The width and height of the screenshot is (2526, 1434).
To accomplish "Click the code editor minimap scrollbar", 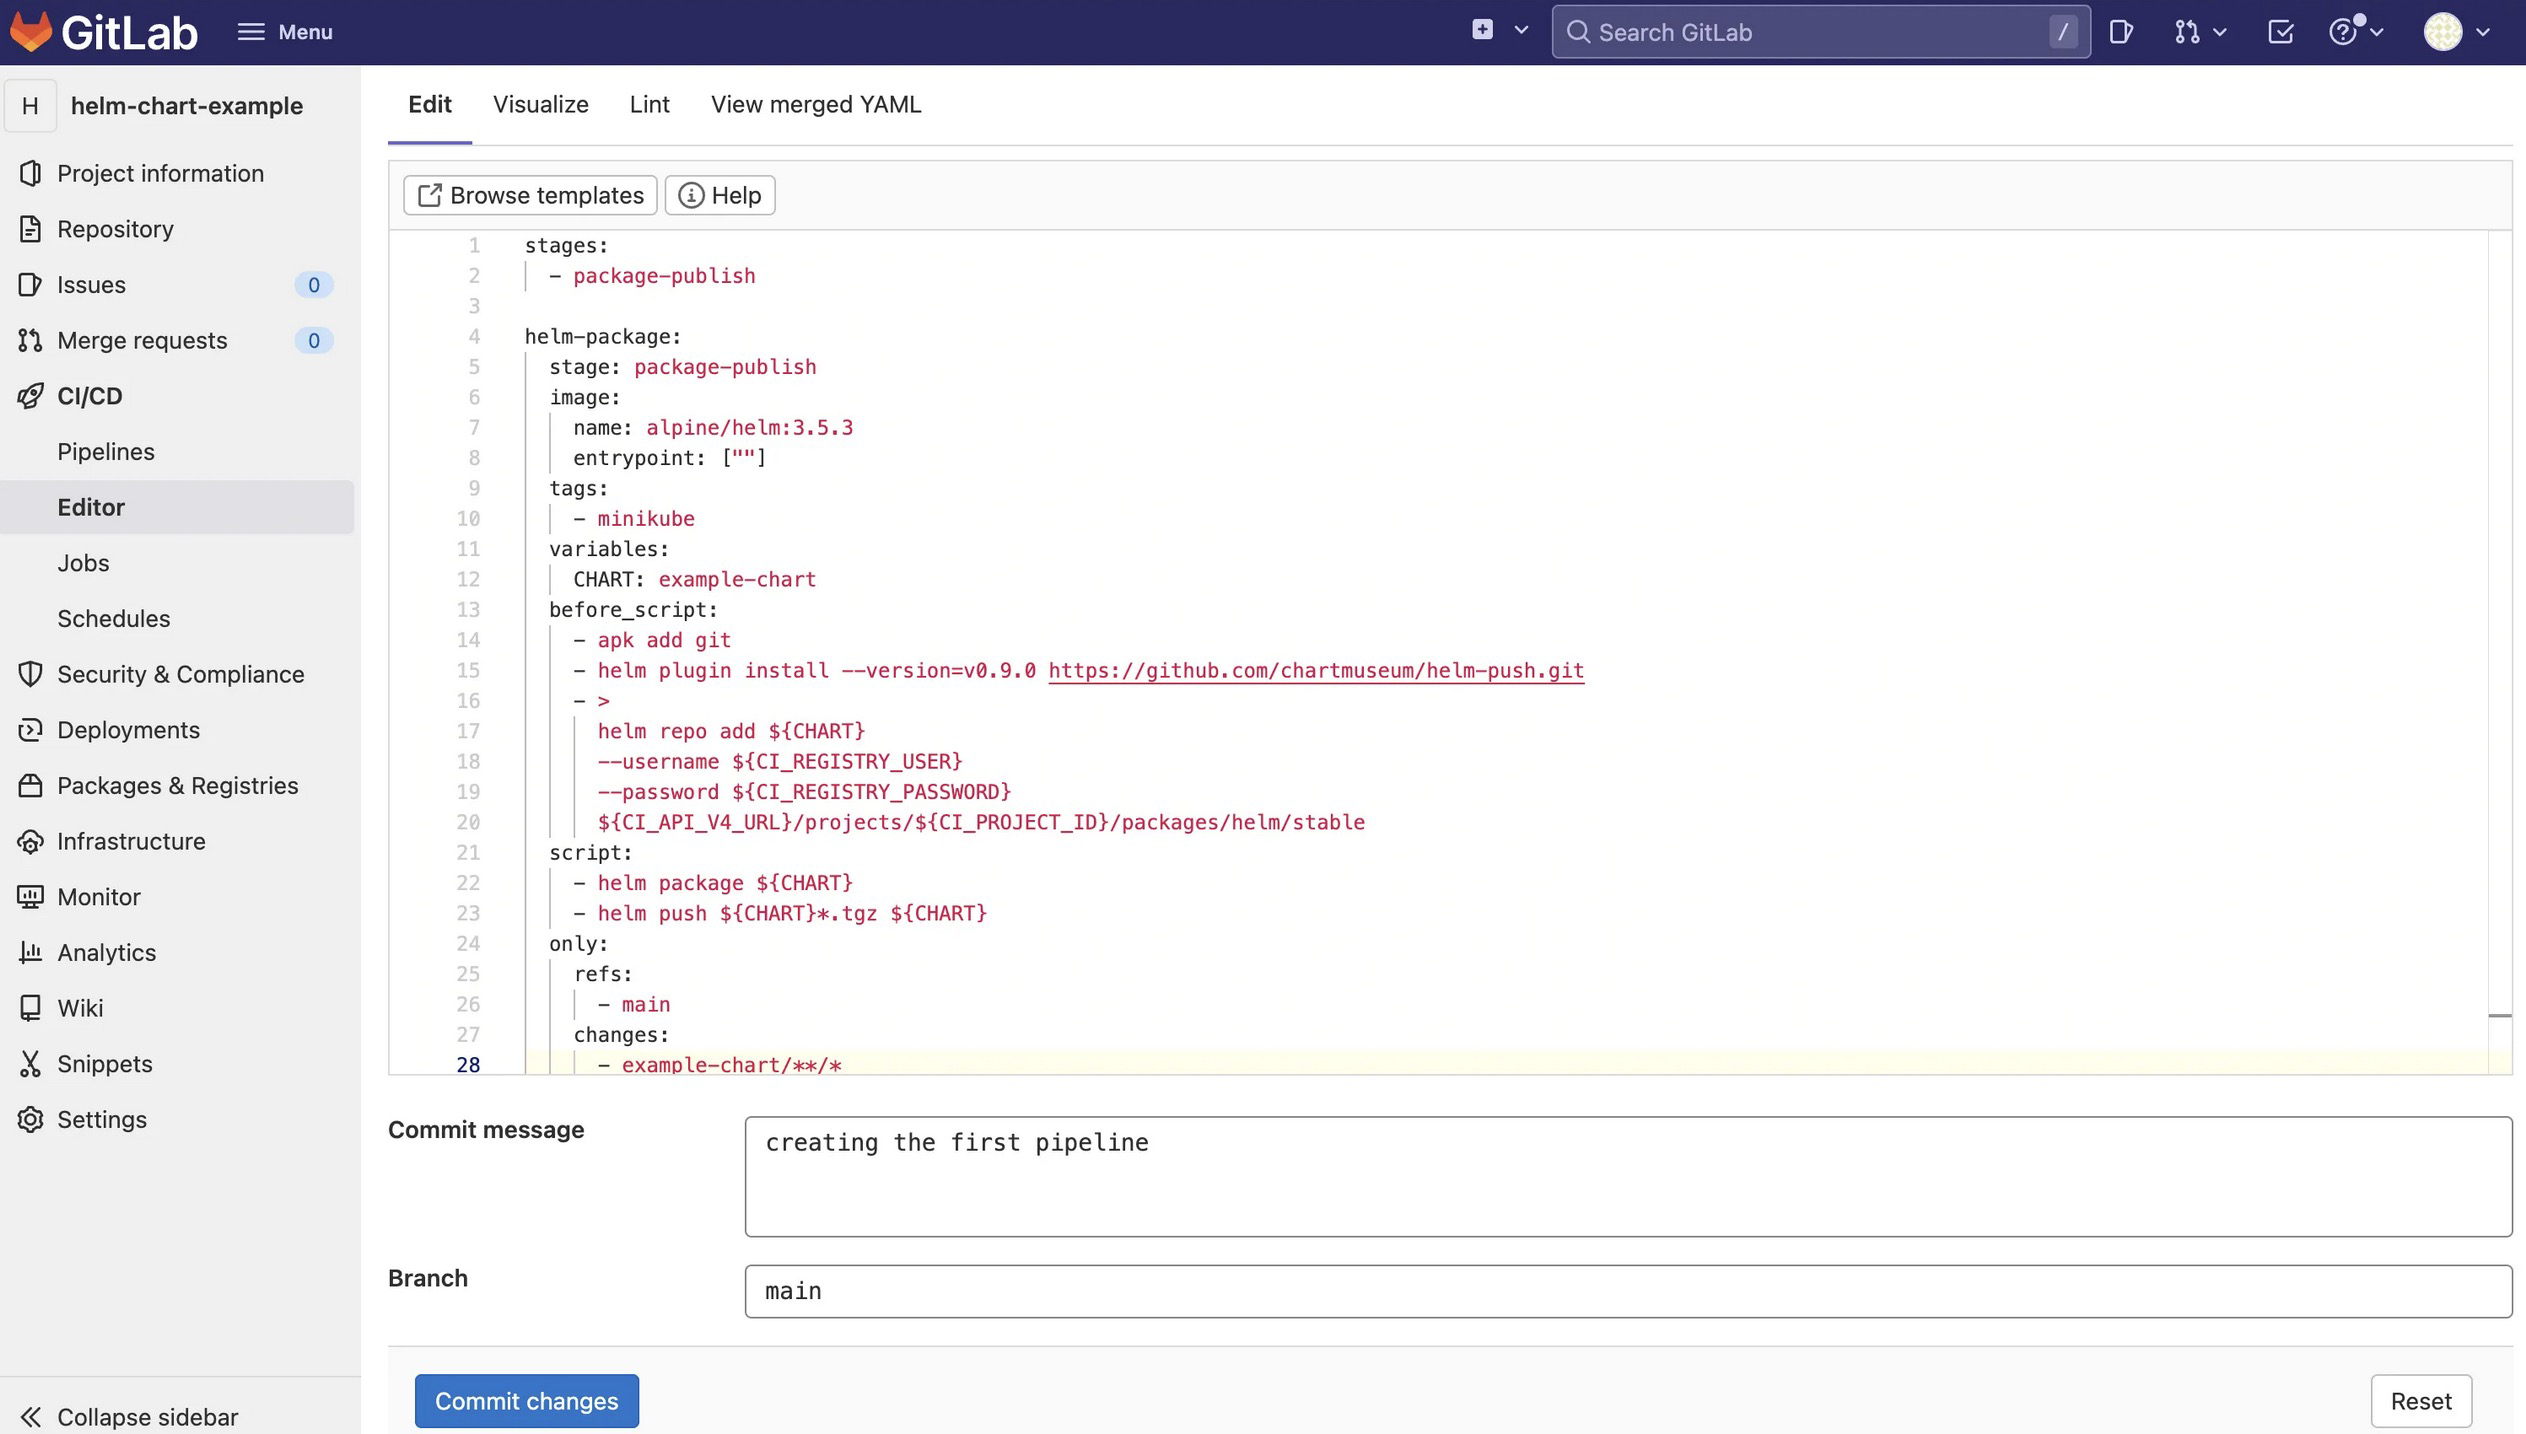I will click(2499, 652).
